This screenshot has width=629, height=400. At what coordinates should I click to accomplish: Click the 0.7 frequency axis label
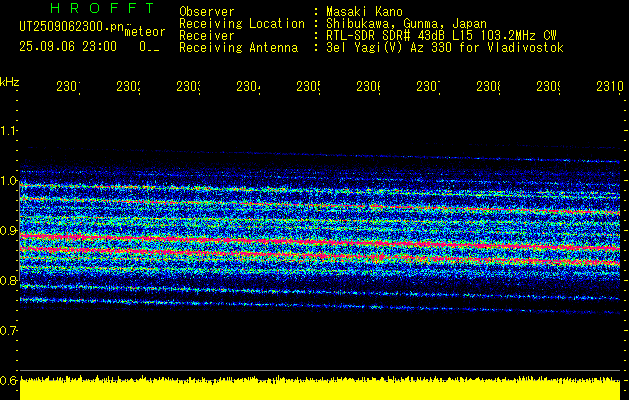[x=9, y=330]
